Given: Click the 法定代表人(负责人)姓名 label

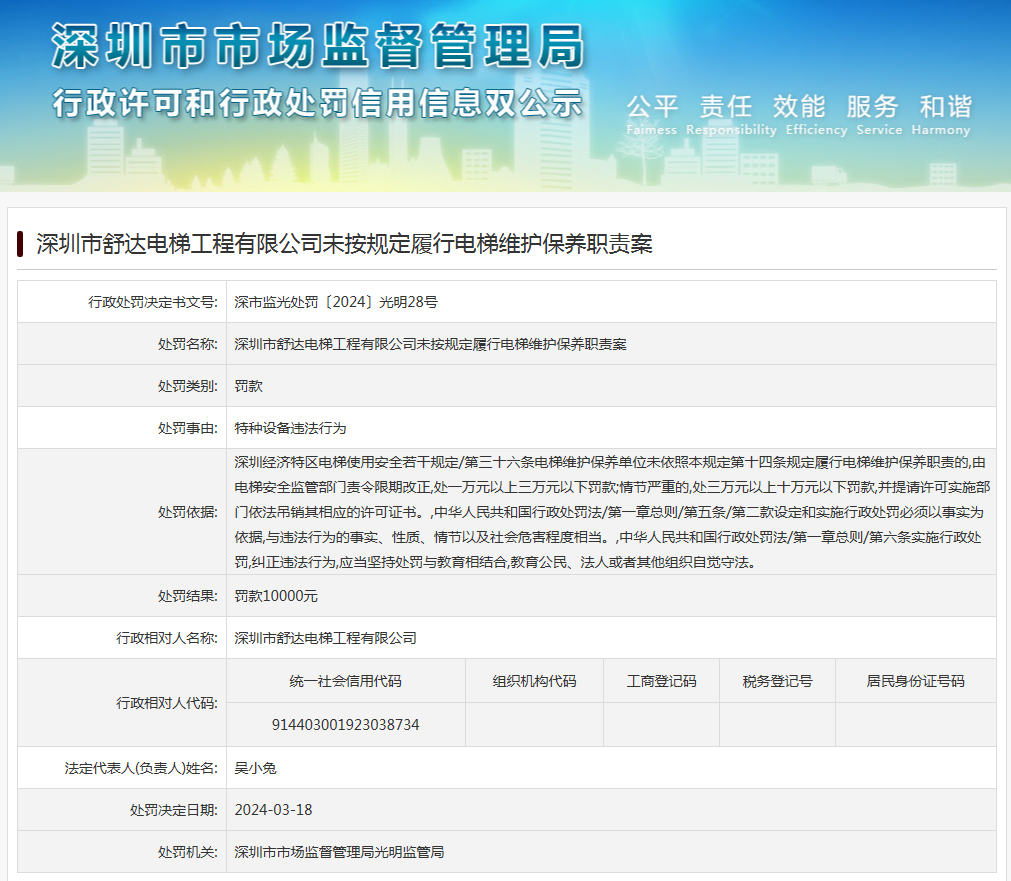Looking at the screenshot, I should 141,768.
